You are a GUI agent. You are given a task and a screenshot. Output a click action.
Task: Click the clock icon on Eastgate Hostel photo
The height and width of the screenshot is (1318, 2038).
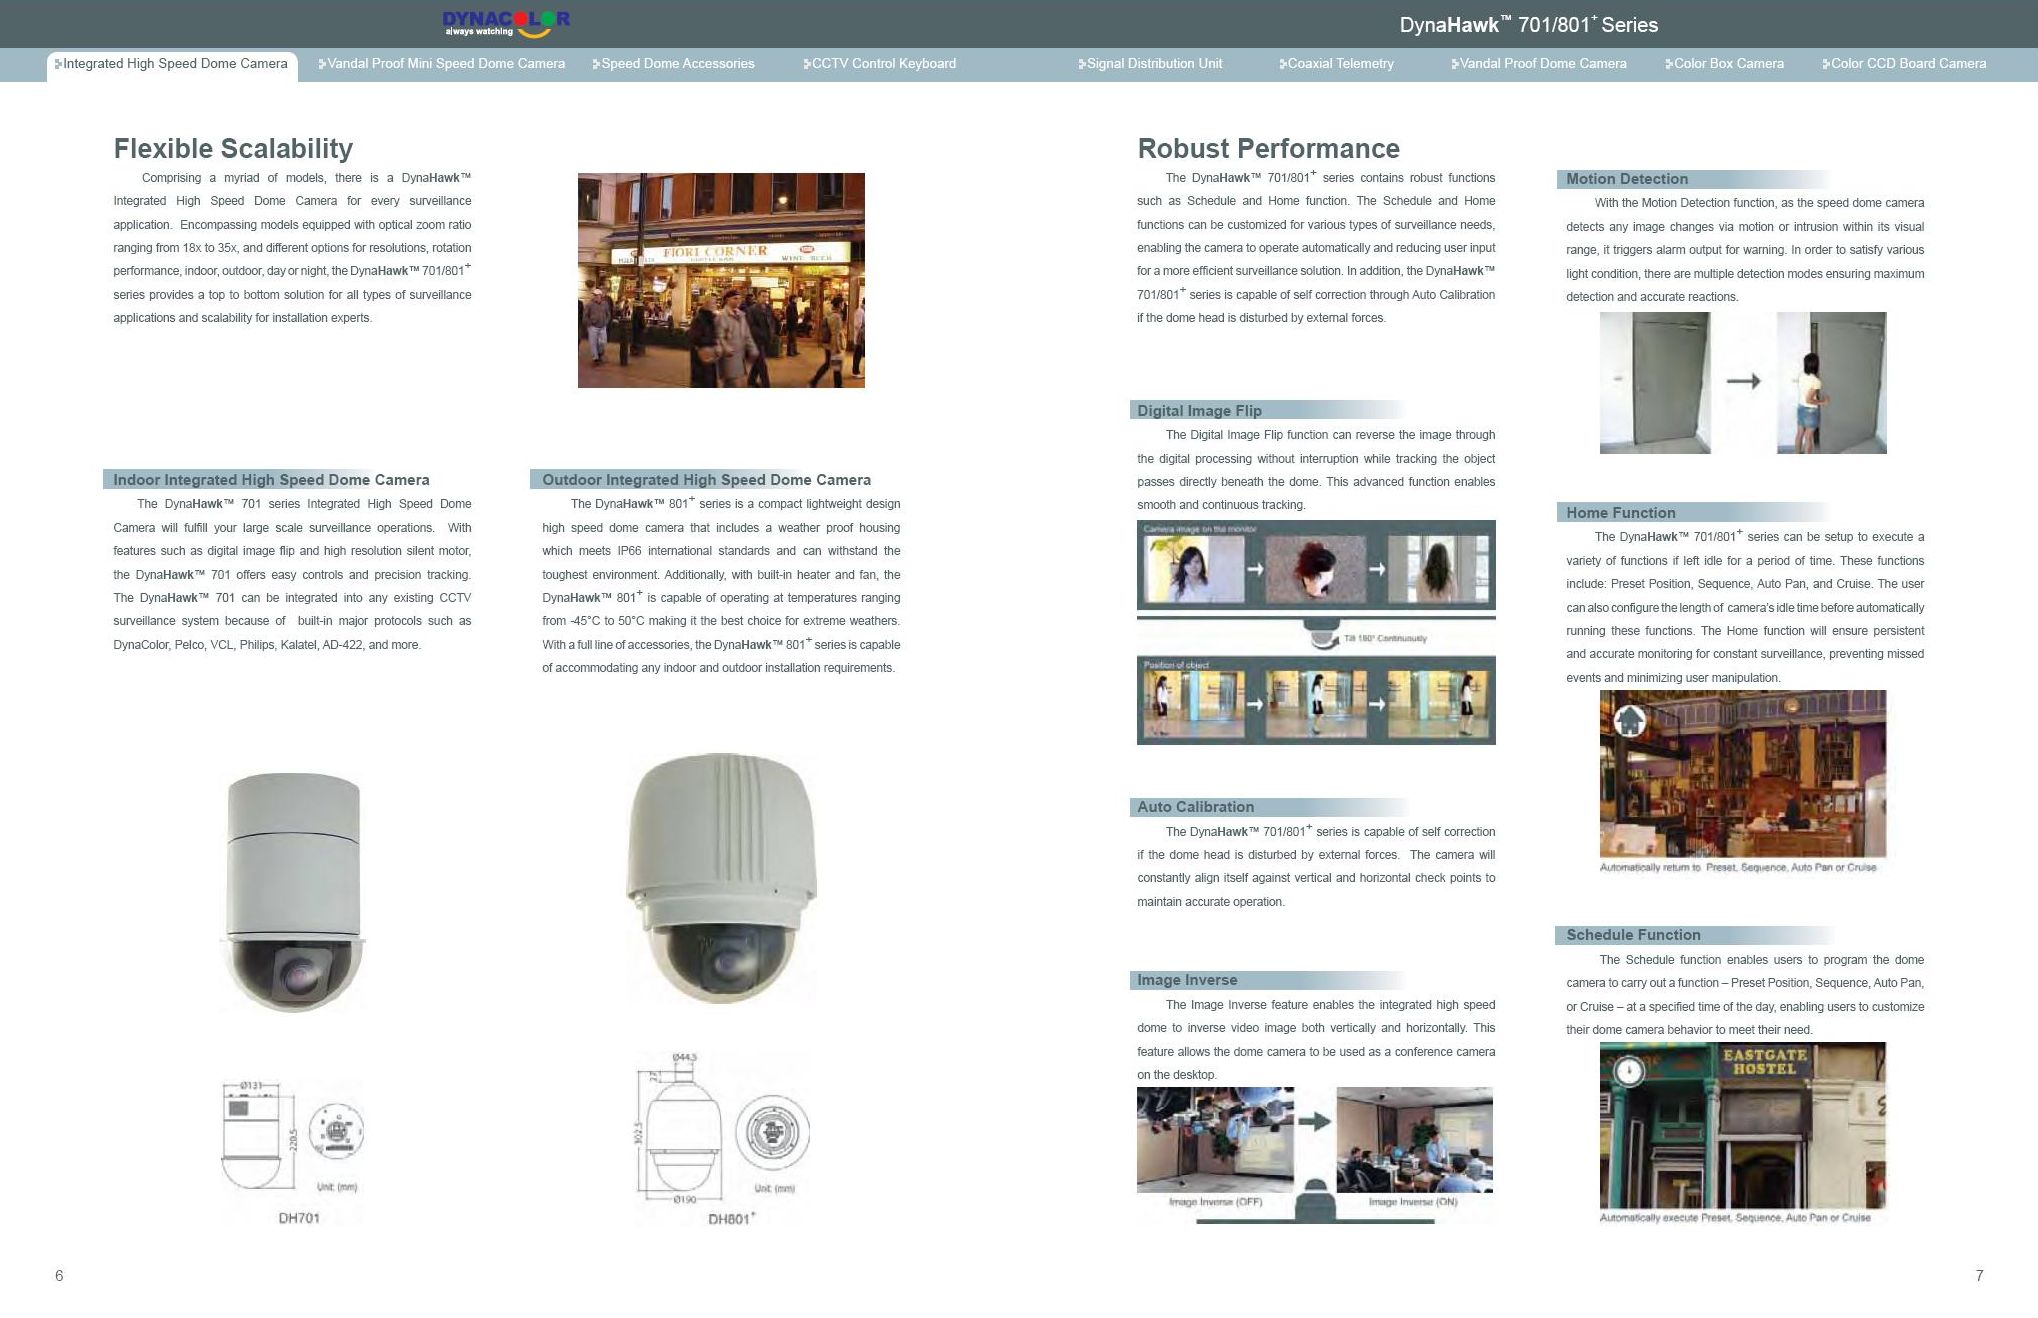pyautogui.click(x=1630, y=1071)
